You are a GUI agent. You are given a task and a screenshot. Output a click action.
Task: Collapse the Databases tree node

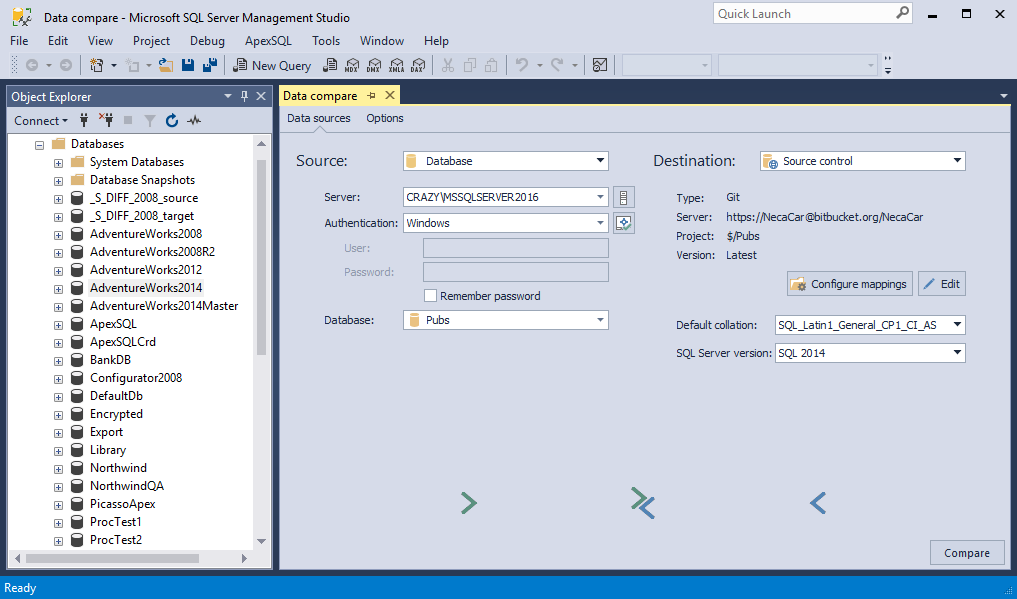(x=40, y=145)
